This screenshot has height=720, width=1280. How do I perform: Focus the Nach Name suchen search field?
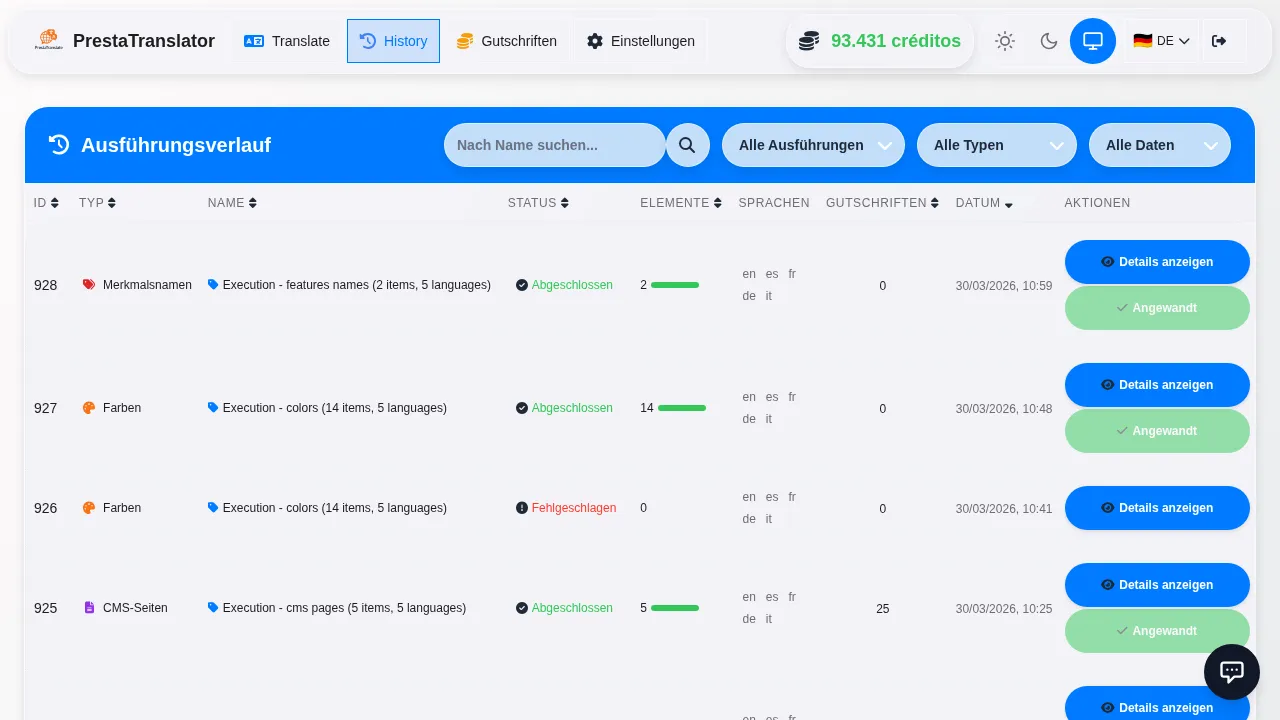tap(554, 145)
